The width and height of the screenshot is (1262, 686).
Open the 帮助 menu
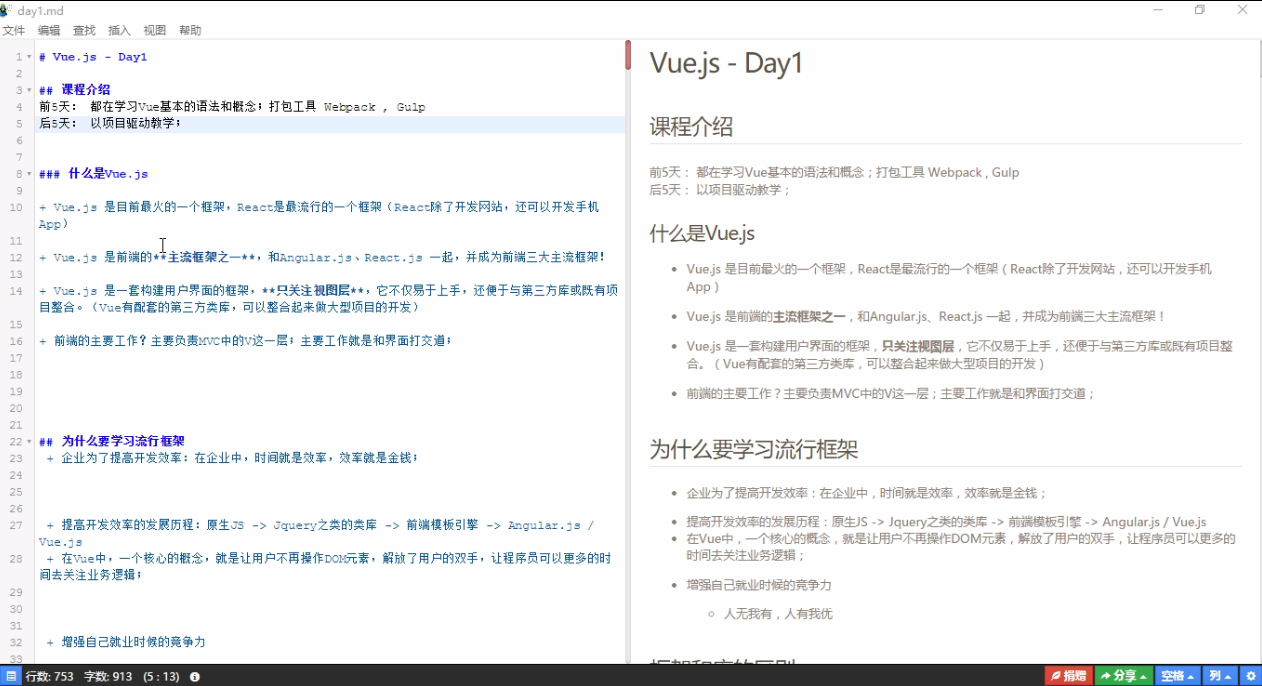[190, 30]
